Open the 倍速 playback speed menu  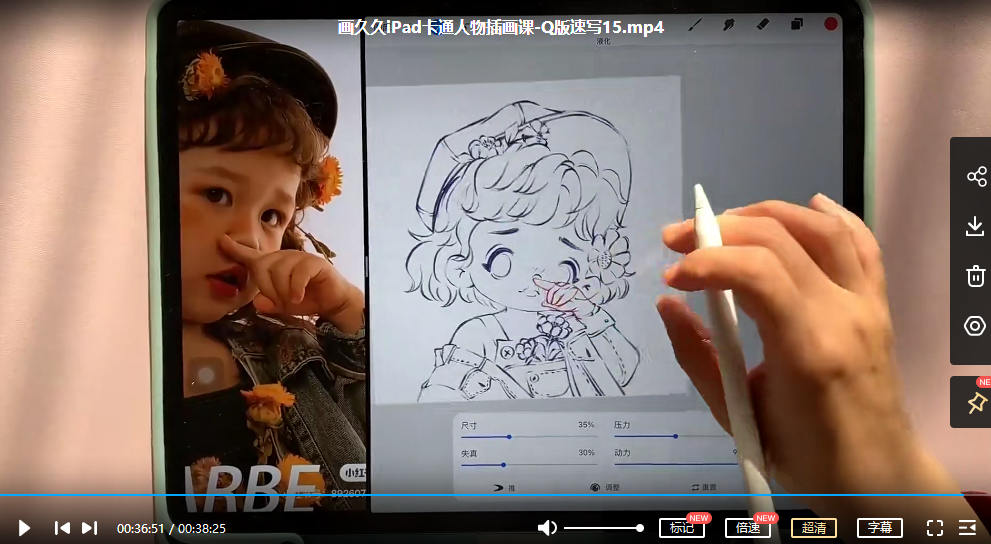747,528
